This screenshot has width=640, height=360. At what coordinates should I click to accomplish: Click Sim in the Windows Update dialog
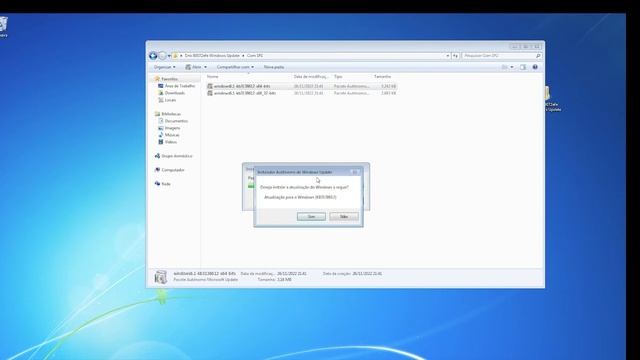tap(311, 216)
